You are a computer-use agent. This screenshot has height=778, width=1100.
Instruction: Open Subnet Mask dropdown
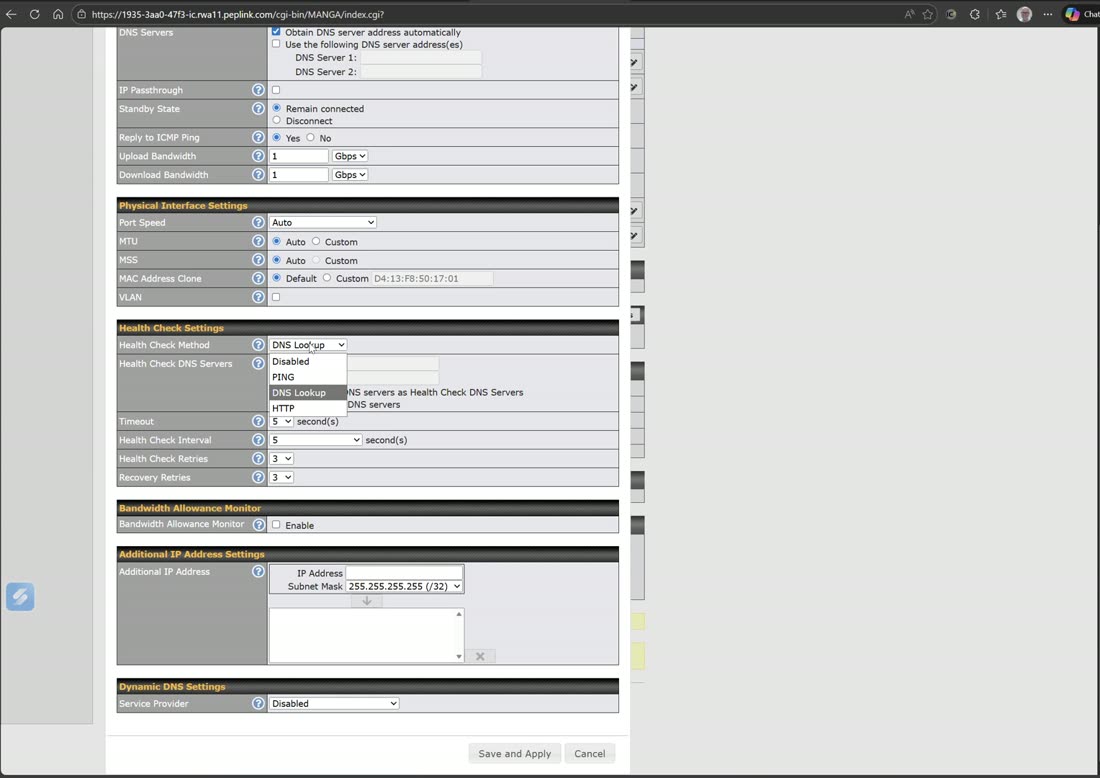point(405,586)
